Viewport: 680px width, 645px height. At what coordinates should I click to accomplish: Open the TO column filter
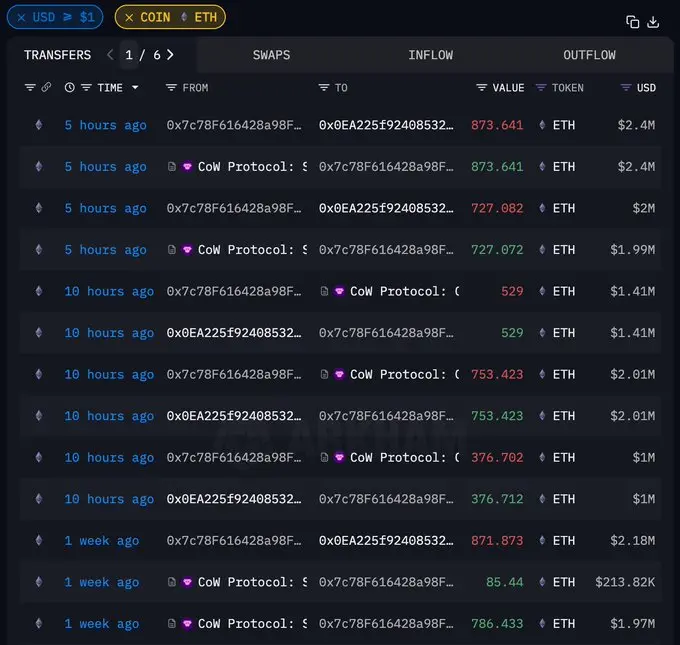point(324,88)
